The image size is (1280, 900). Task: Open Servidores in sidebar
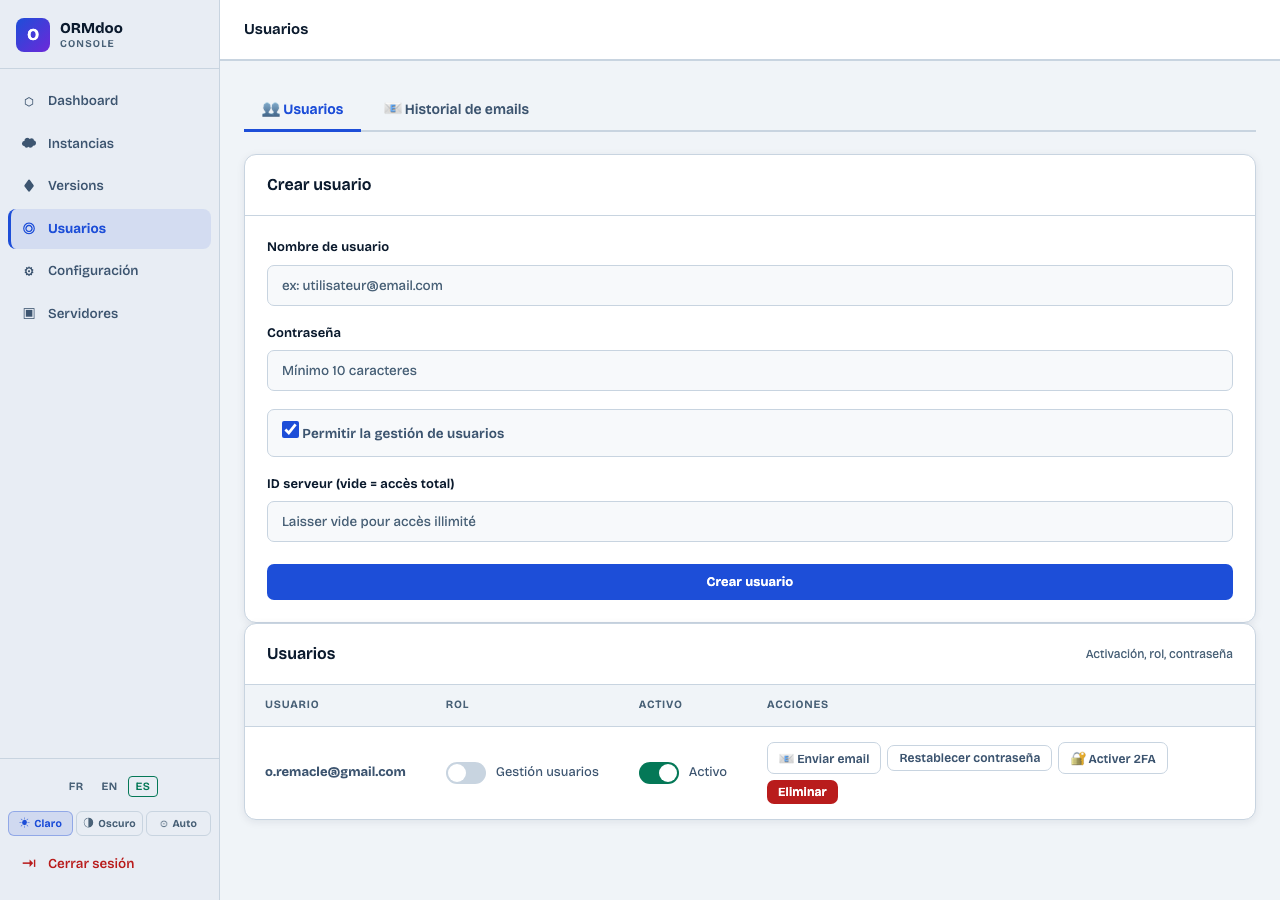[110, 314]
